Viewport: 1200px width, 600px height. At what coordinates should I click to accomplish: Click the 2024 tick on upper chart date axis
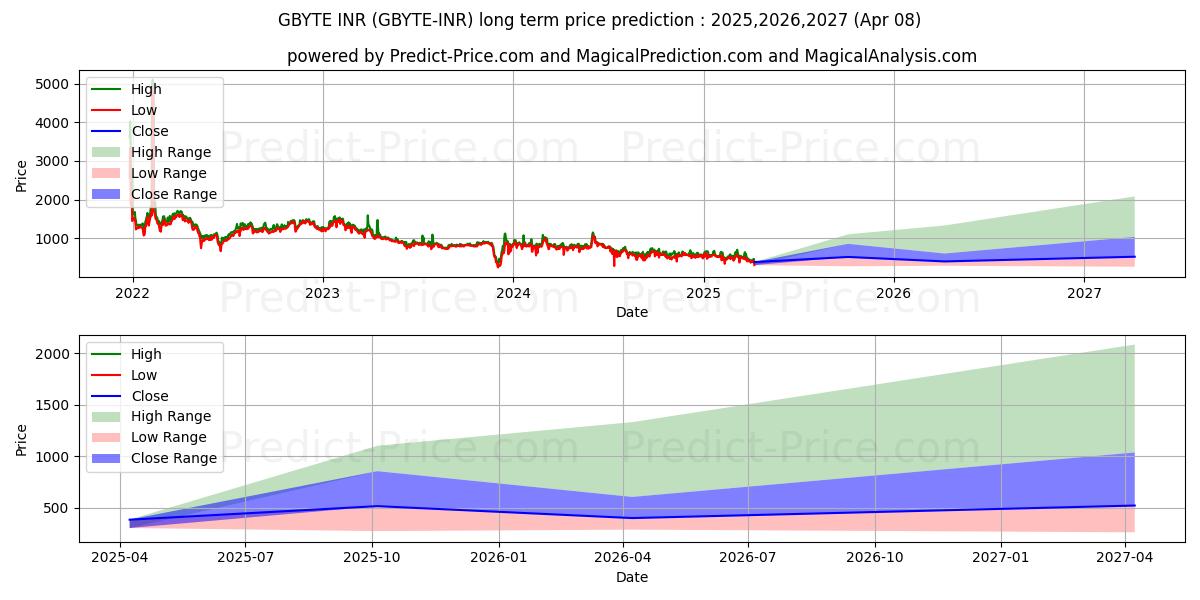point(513,293)
